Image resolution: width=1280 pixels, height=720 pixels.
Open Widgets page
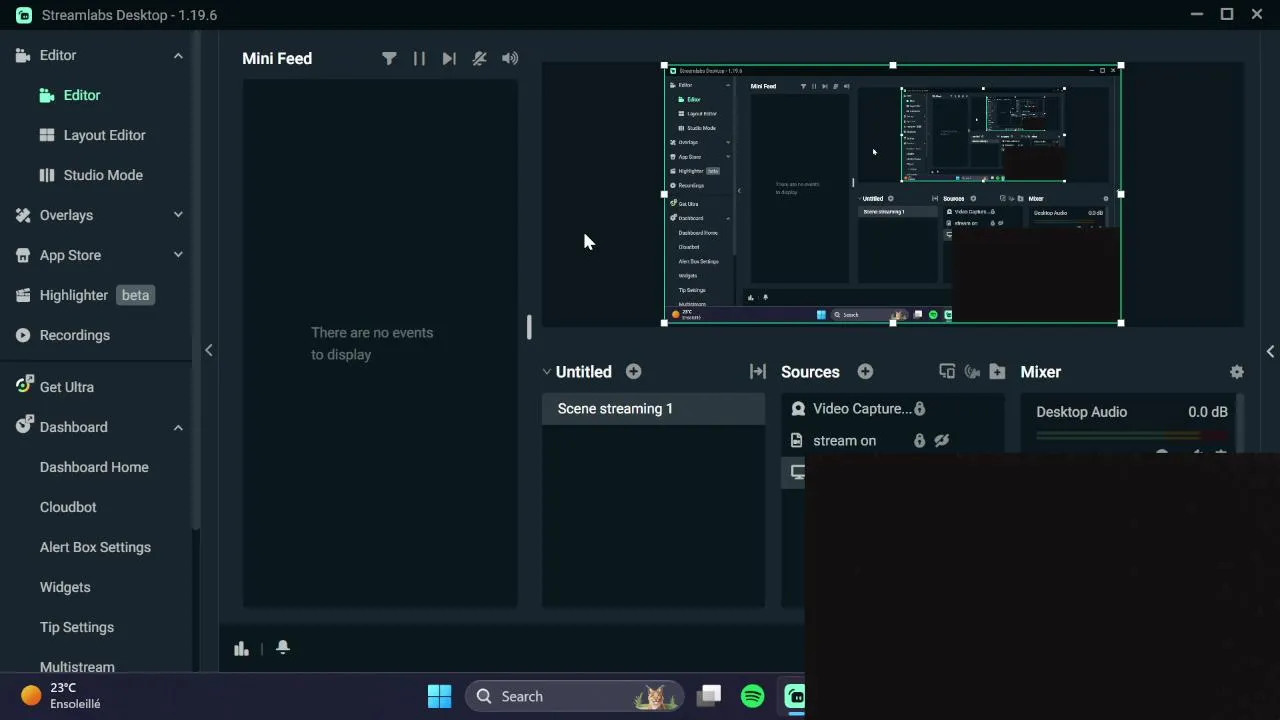[65, 587]
